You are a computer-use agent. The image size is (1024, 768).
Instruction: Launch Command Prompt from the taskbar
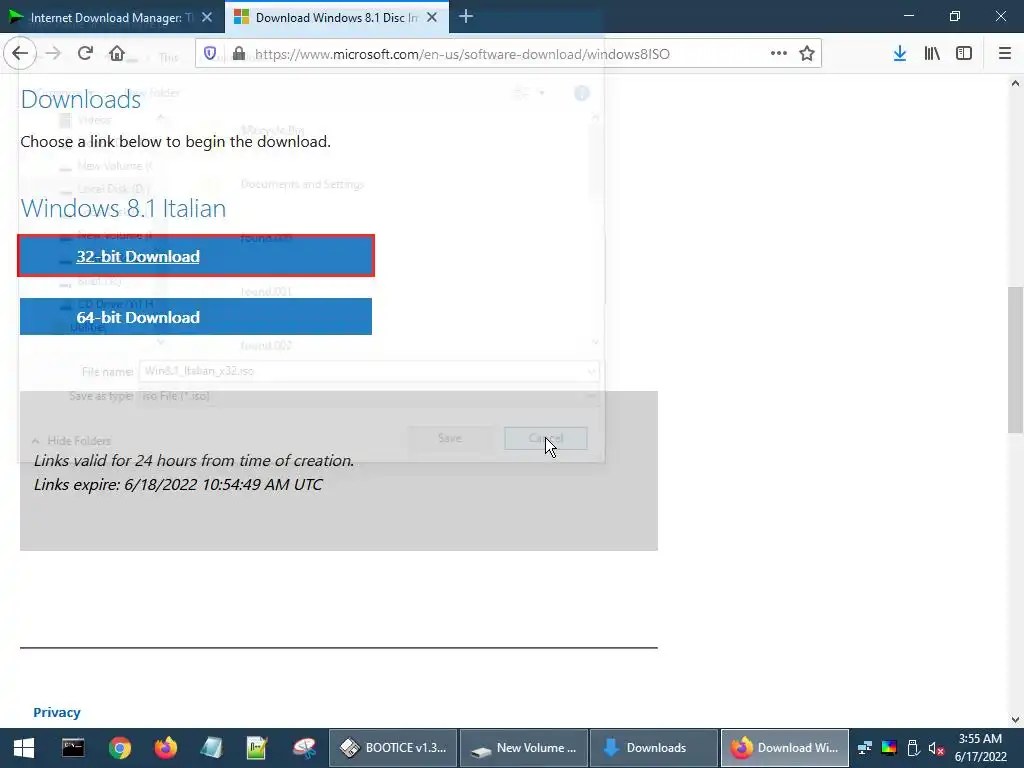tap(72, 748)
